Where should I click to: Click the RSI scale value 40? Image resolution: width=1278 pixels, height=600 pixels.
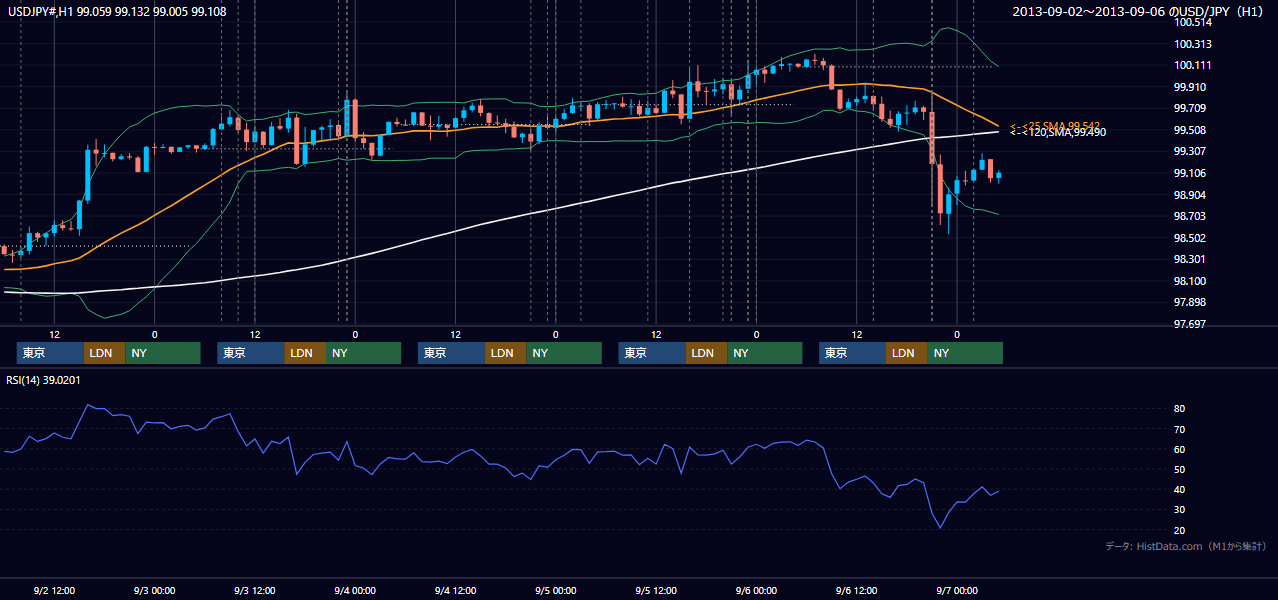coord(1180,489)
